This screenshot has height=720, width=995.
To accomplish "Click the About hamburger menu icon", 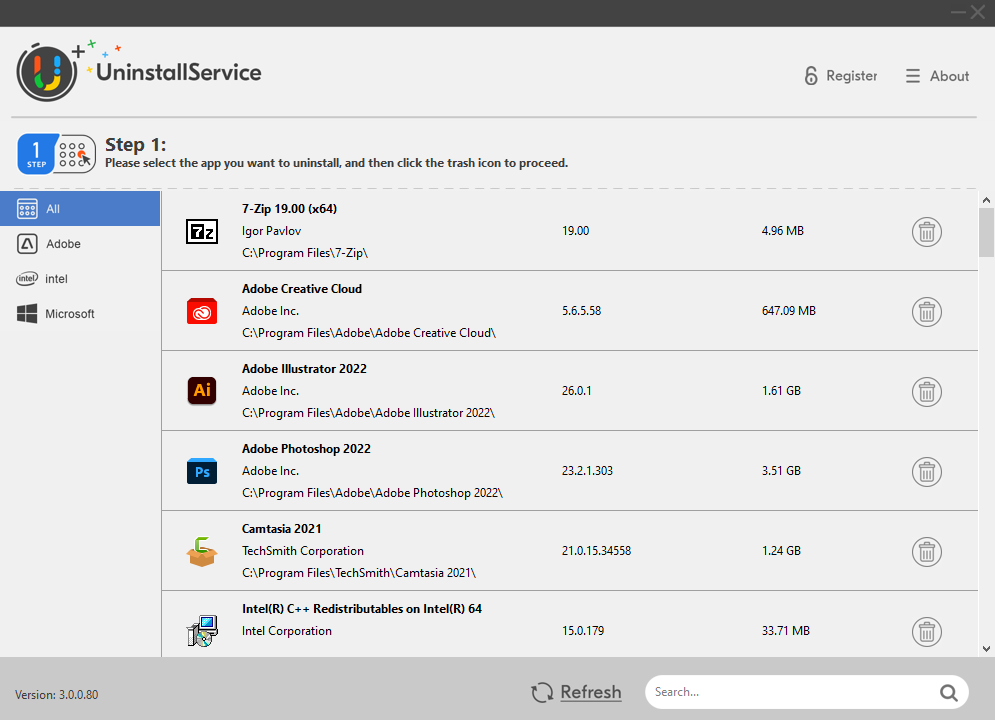I will [x=913, y=76].
